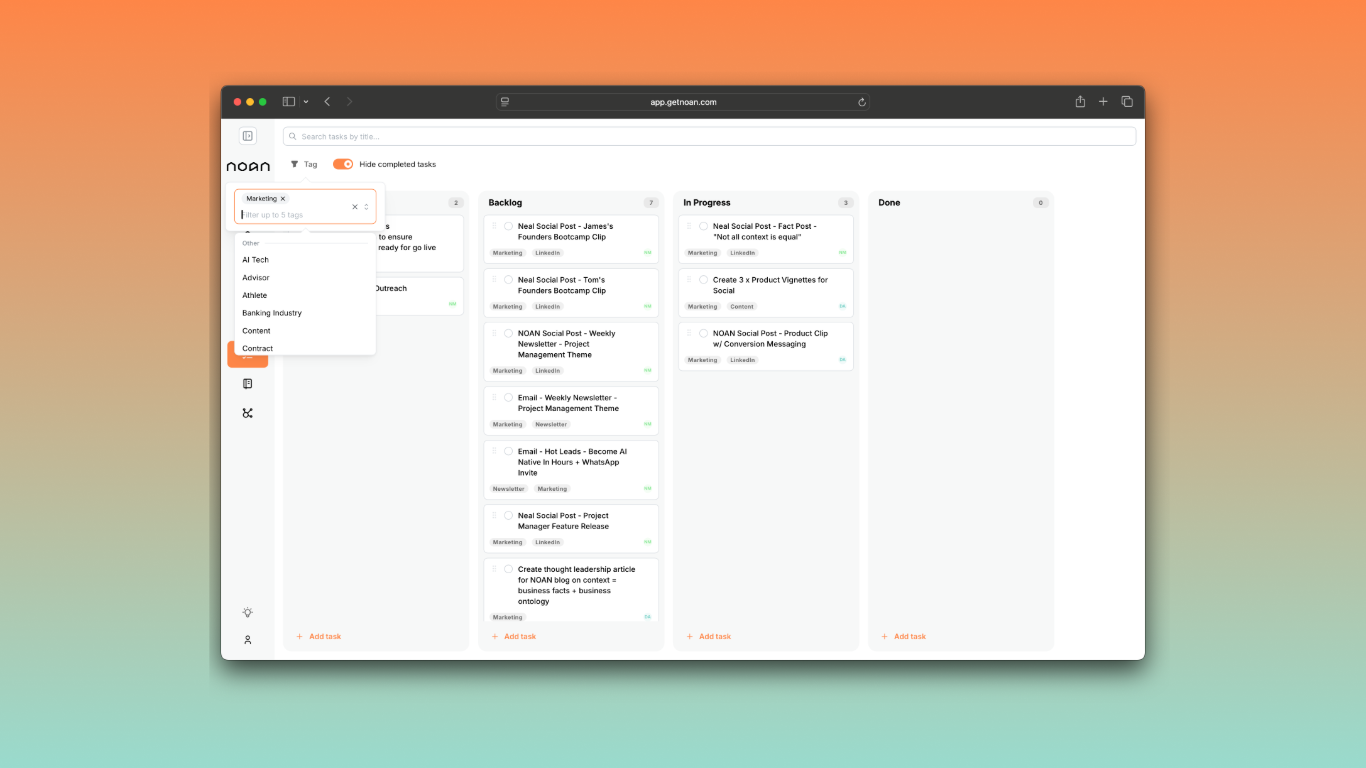The width and height of the screenshot is (1366, 768).
Task: Clear all selected tags with the X icon
Action: (x=354, y=207)
